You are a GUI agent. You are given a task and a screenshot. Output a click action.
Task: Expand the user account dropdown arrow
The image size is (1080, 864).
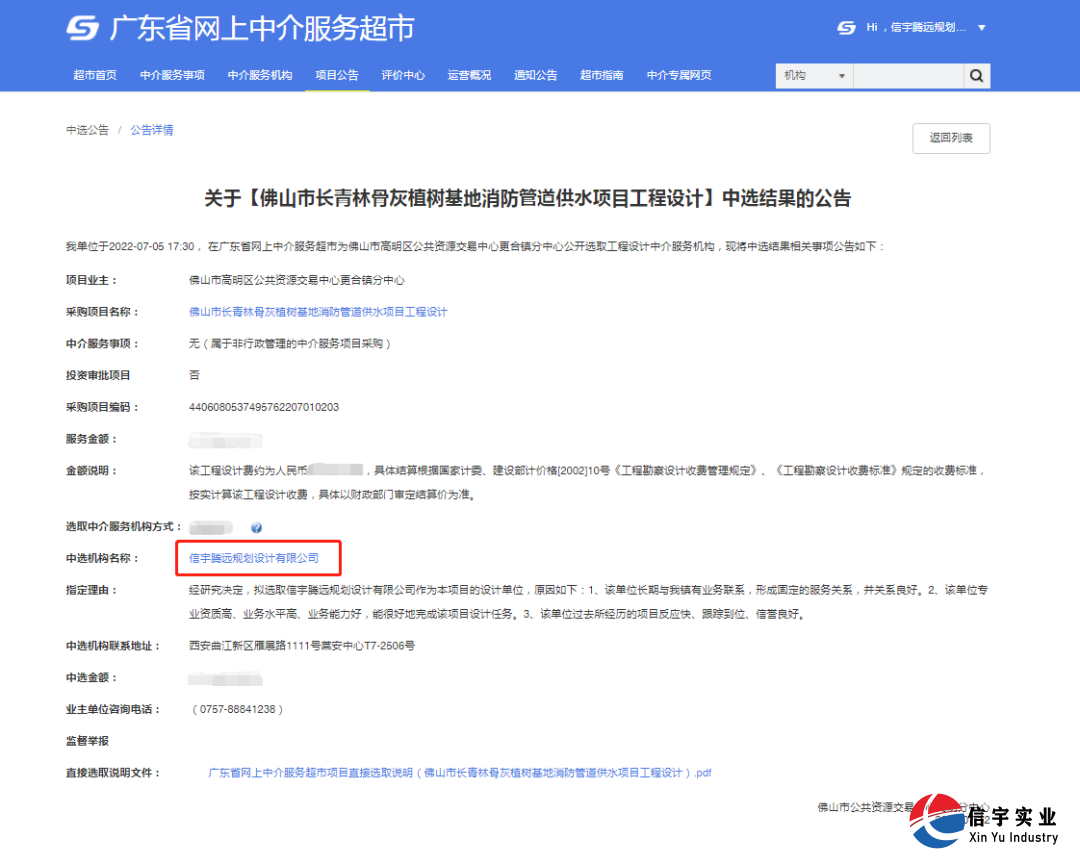coord(981,29)
